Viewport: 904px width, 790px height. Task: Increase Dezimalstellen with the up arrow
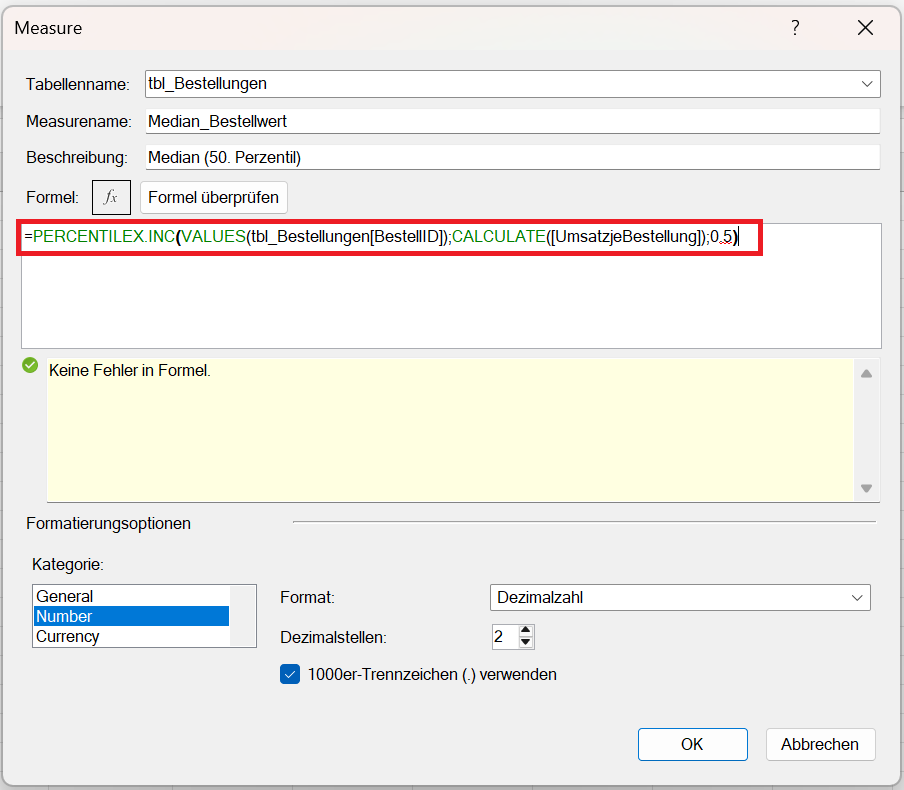coord(527,630)
